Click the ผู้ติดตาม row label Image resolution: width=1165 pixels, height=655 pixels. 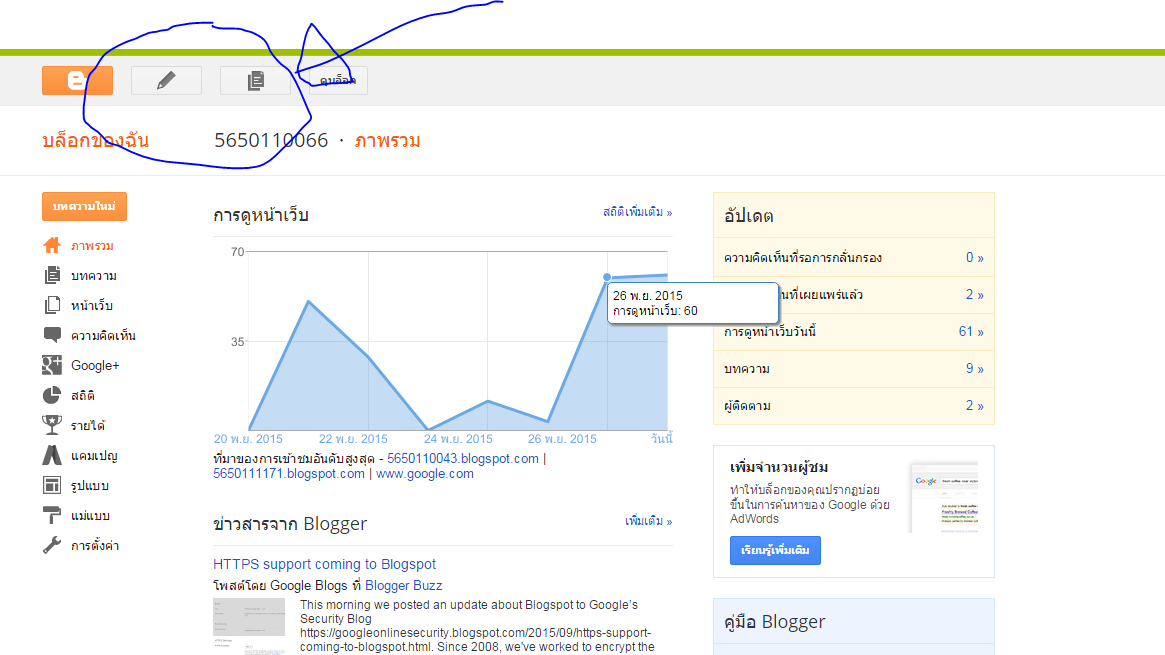coord(747,405)
